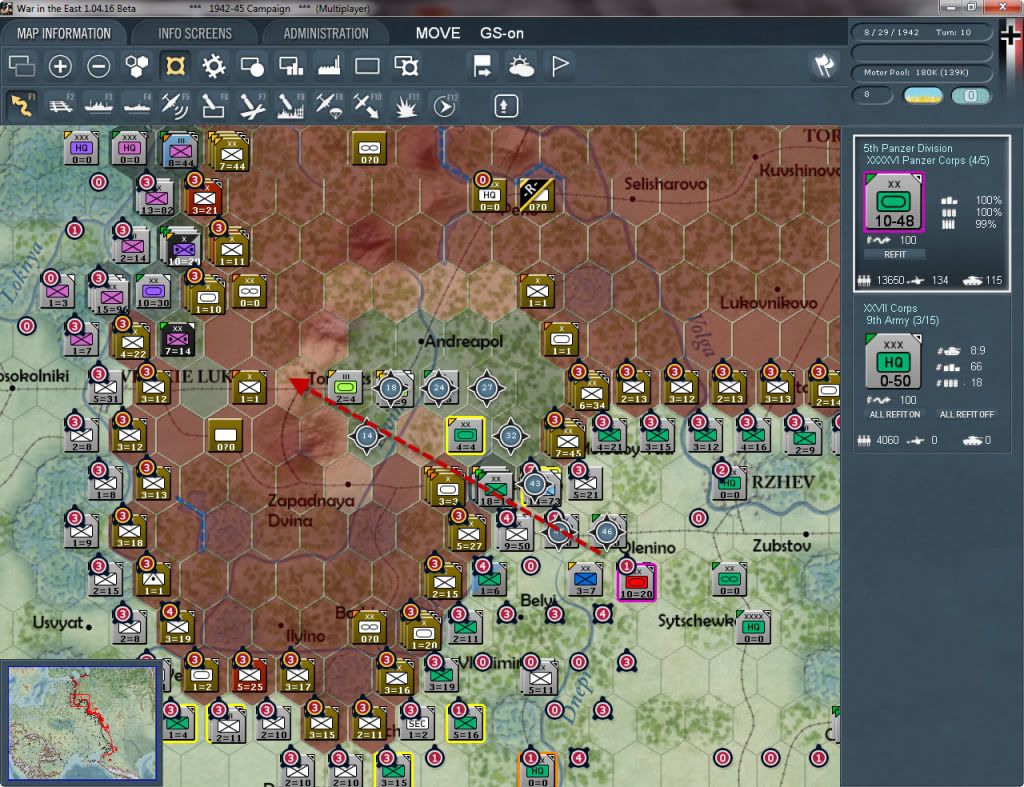This screenshot has height=787, width=1024.
Task: Select the air unit marker numbered 14
Action: [366, 436]
